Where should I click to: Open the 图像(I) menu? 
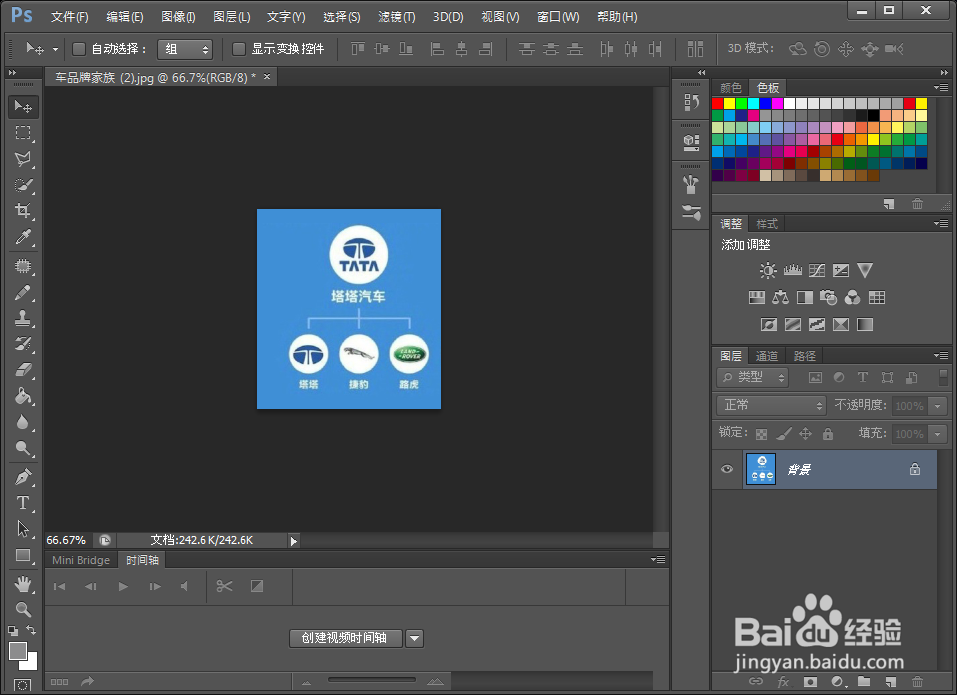(178, 17)
